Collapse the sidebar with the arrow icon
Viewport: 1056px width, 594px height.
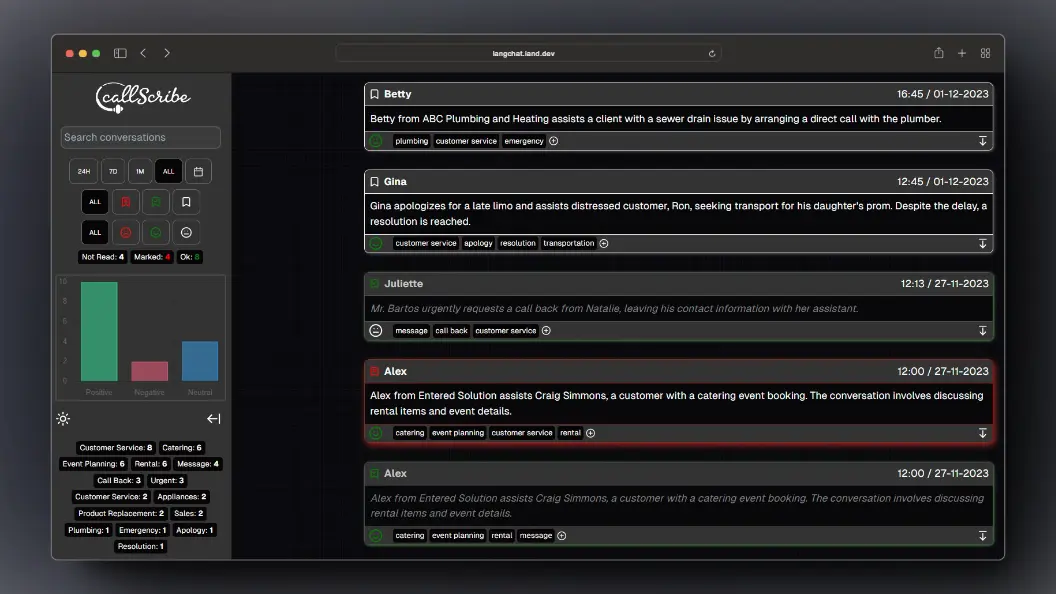pos(213,419)
